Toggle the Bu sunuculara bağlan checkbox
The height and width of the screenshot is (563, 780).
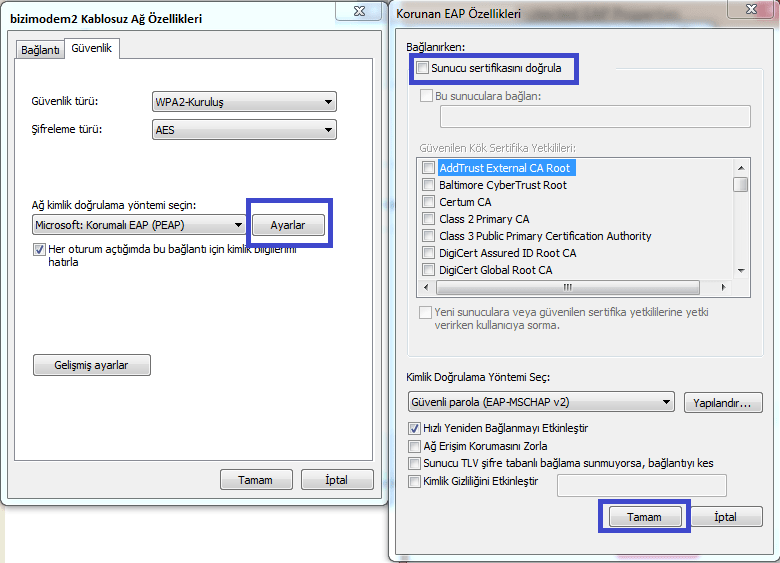coord(426,95)
